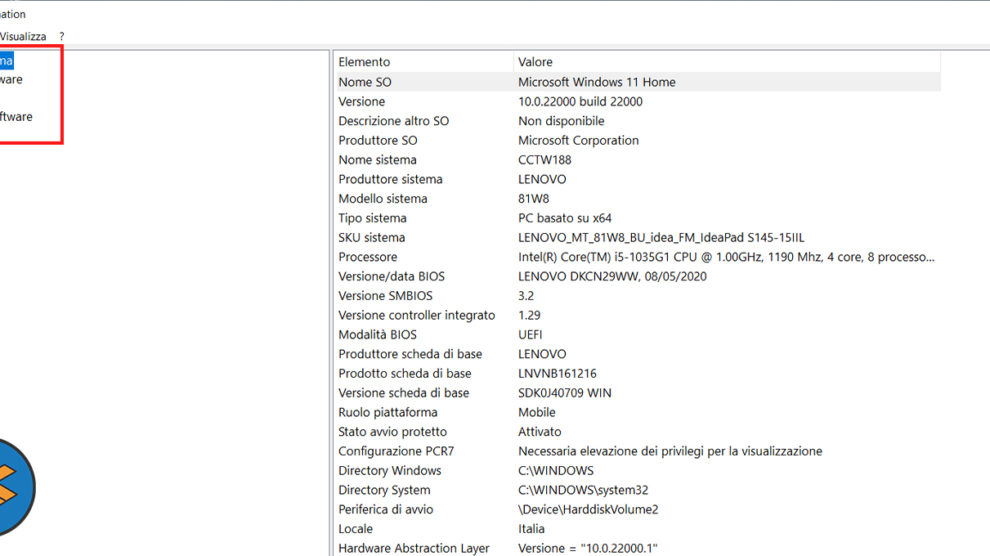Click the value 81W8

(534, 199)
